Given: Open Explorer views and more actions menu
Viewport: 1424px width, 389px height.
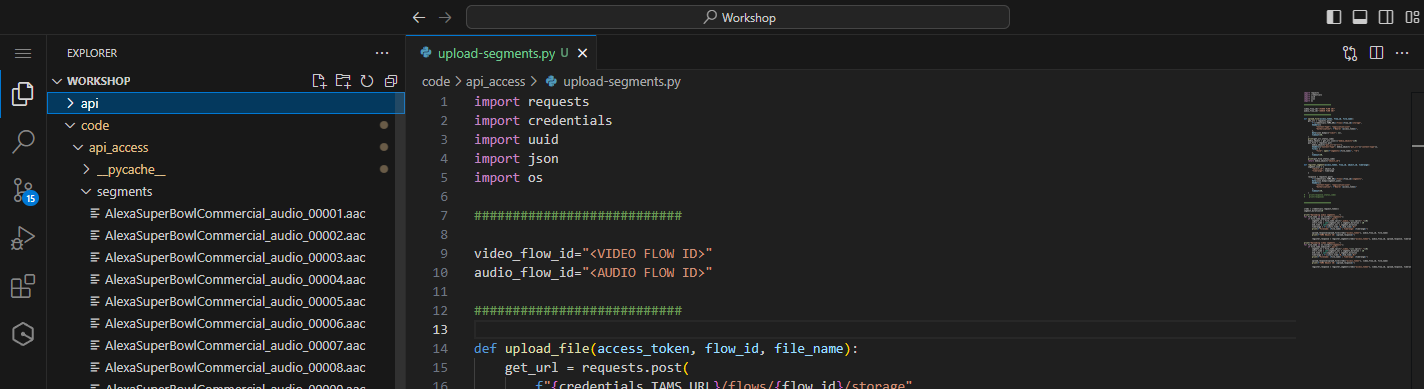Looking at the screenshot, I should pos(382,53).
